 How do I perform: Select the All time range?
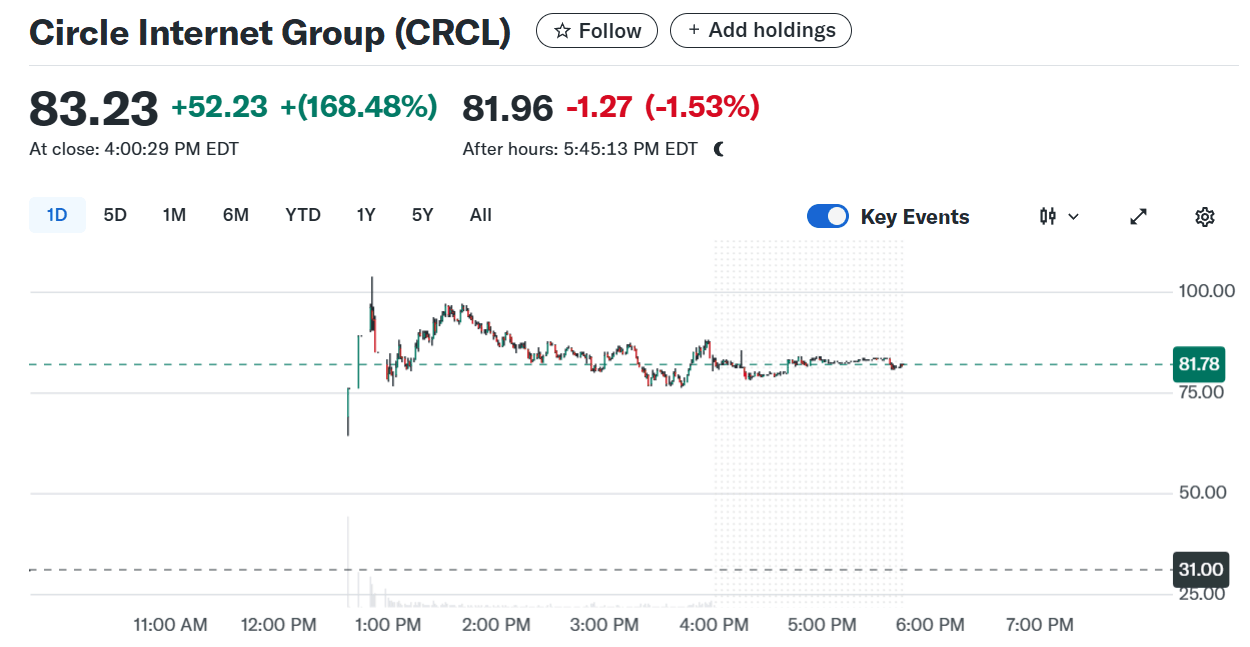point(480,215)
